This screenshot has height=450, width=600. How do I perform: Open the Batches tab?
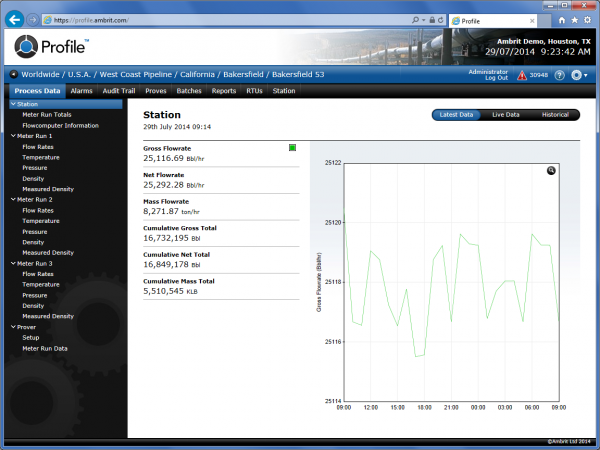pyautogui.click(x=189, y=91)
